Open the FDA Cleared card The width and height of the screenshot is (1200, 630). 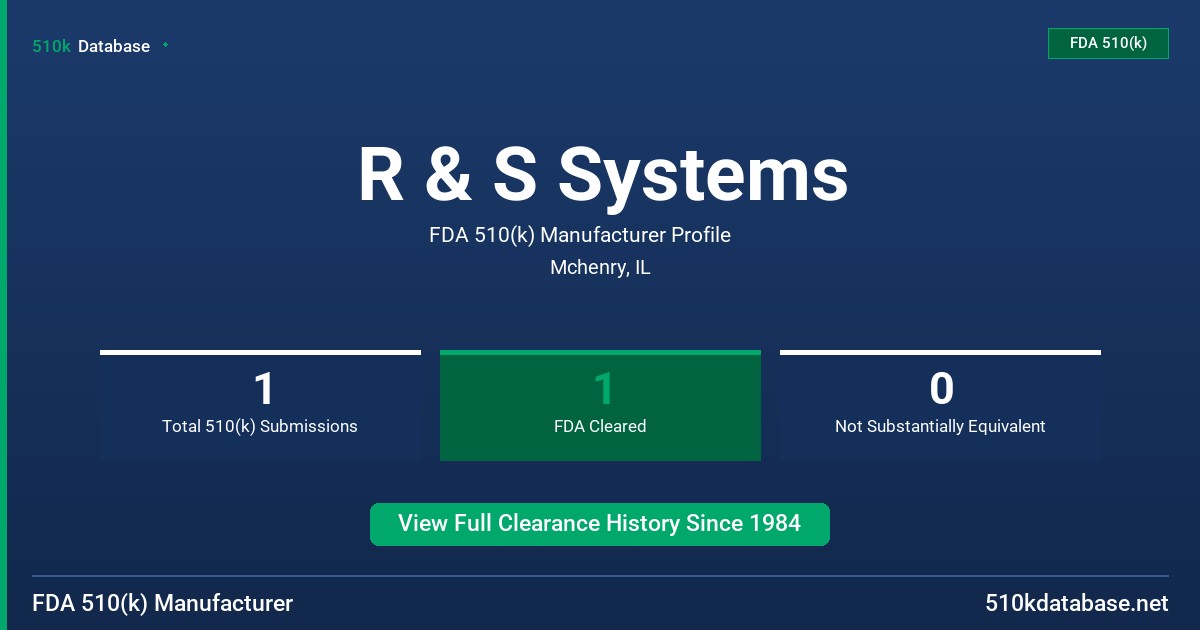pos(600,406)
